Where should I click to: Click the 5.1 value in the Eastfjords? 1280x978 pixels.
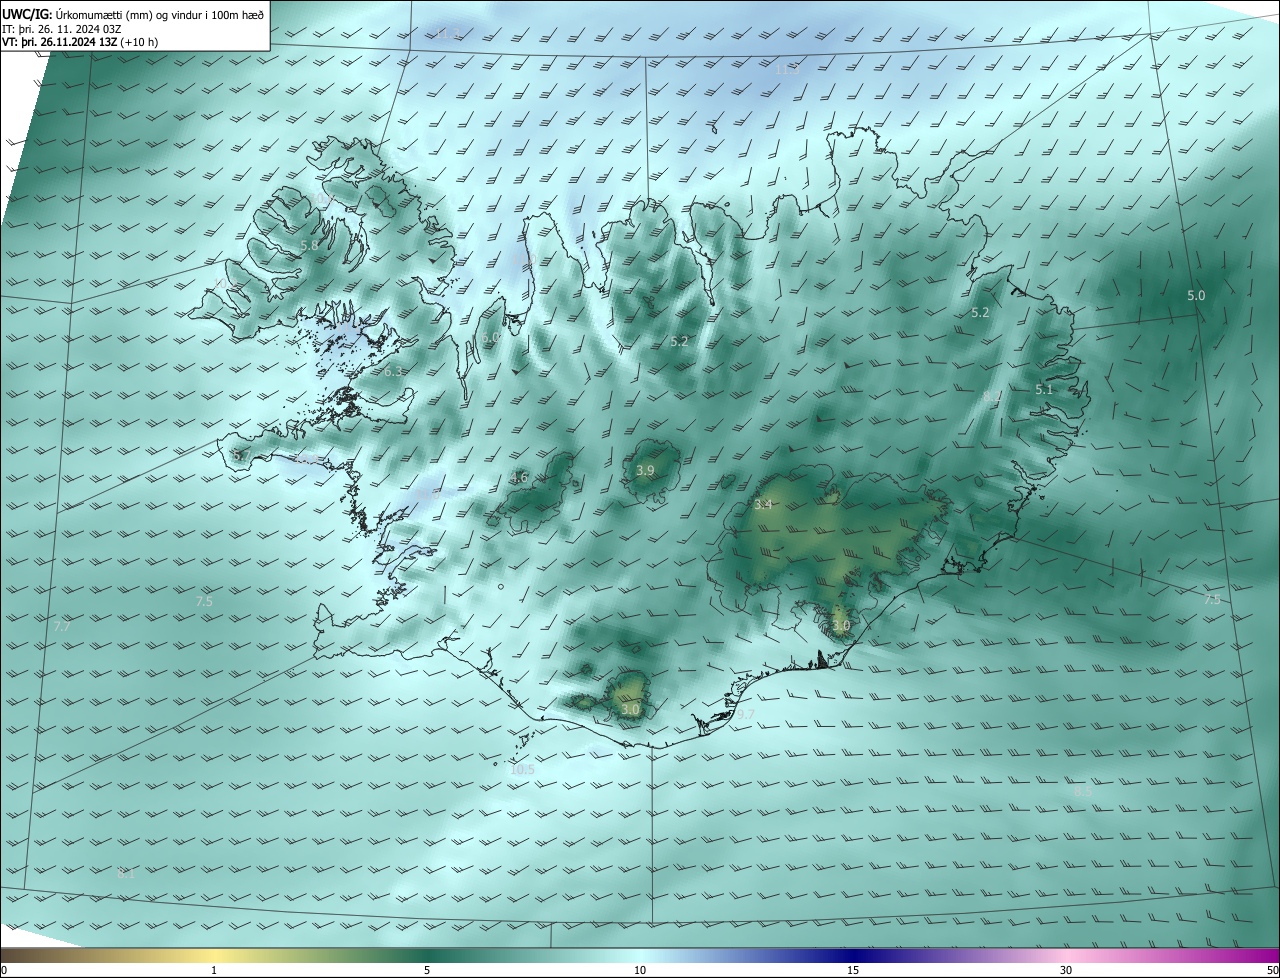point(1044,389)
